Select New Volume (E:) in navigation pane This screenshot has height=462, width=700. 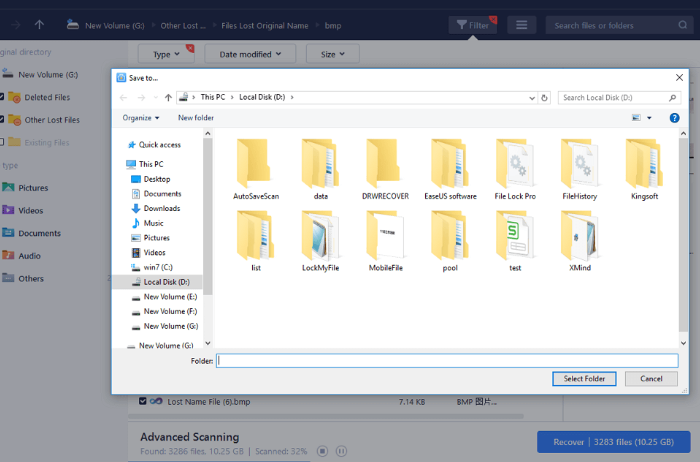click(x=164, y=297)
